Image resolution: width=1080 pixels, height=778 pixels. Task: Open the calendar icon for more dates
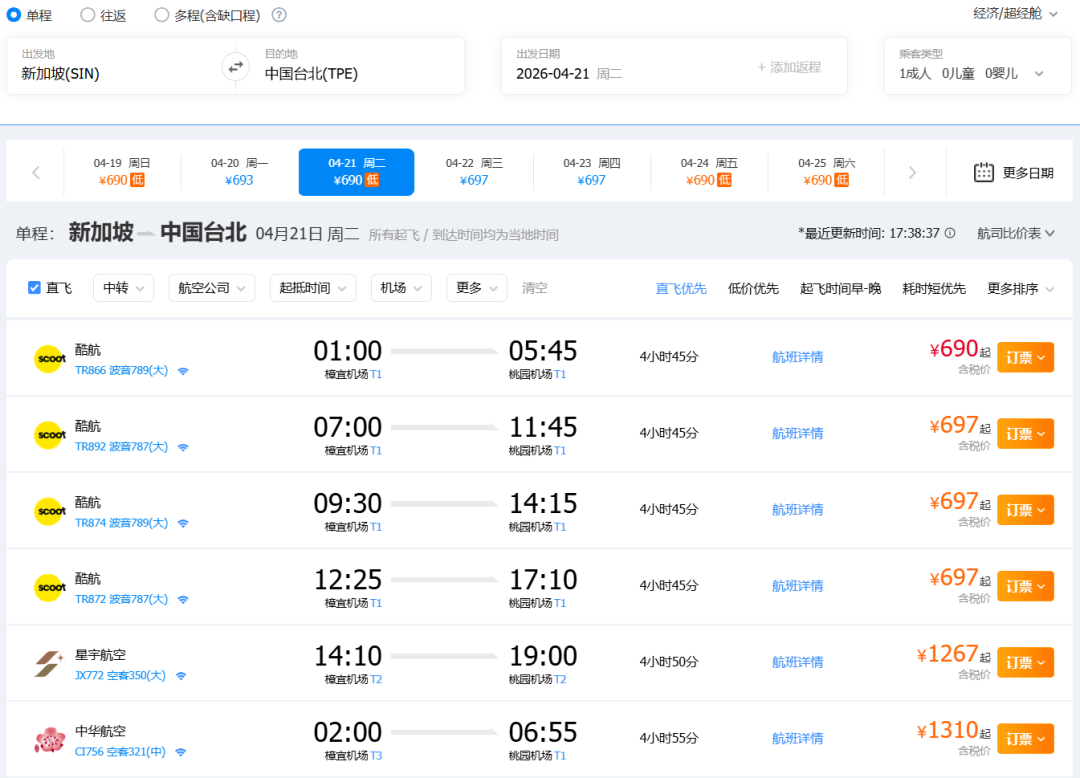(x=984, y=172)
